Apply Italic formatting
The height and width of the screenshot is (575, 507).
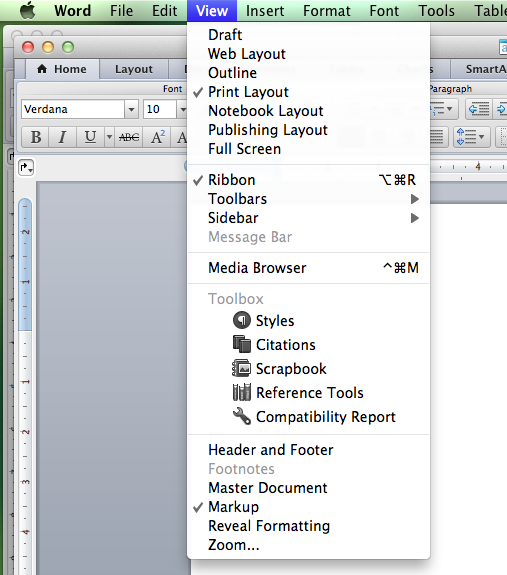coord(62,137)
